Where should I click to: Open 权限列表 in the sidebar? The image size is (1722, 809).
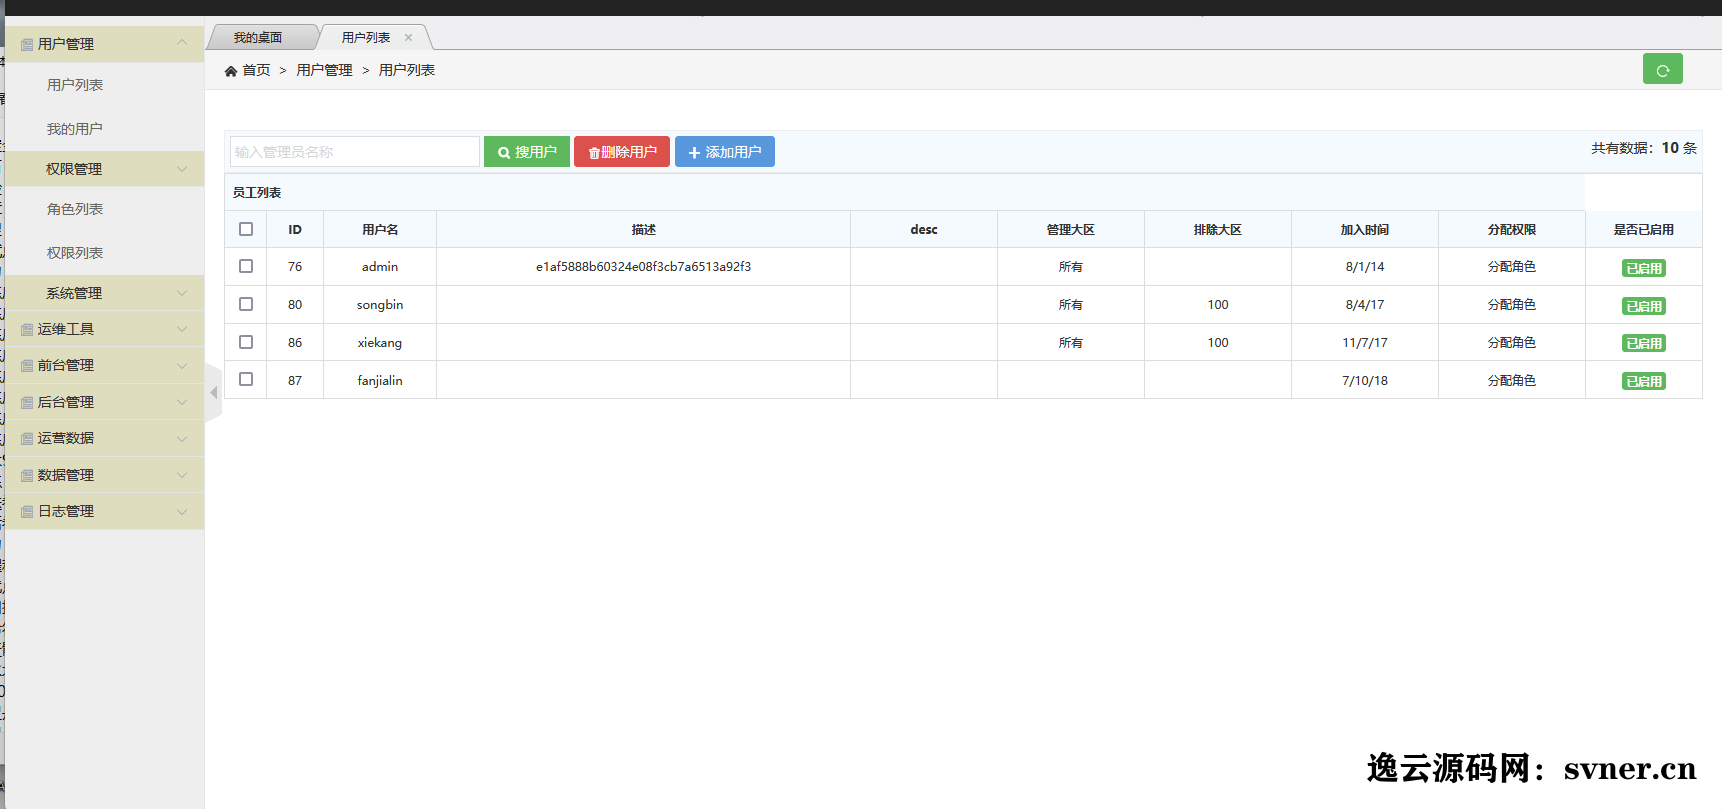coord(75,253)
